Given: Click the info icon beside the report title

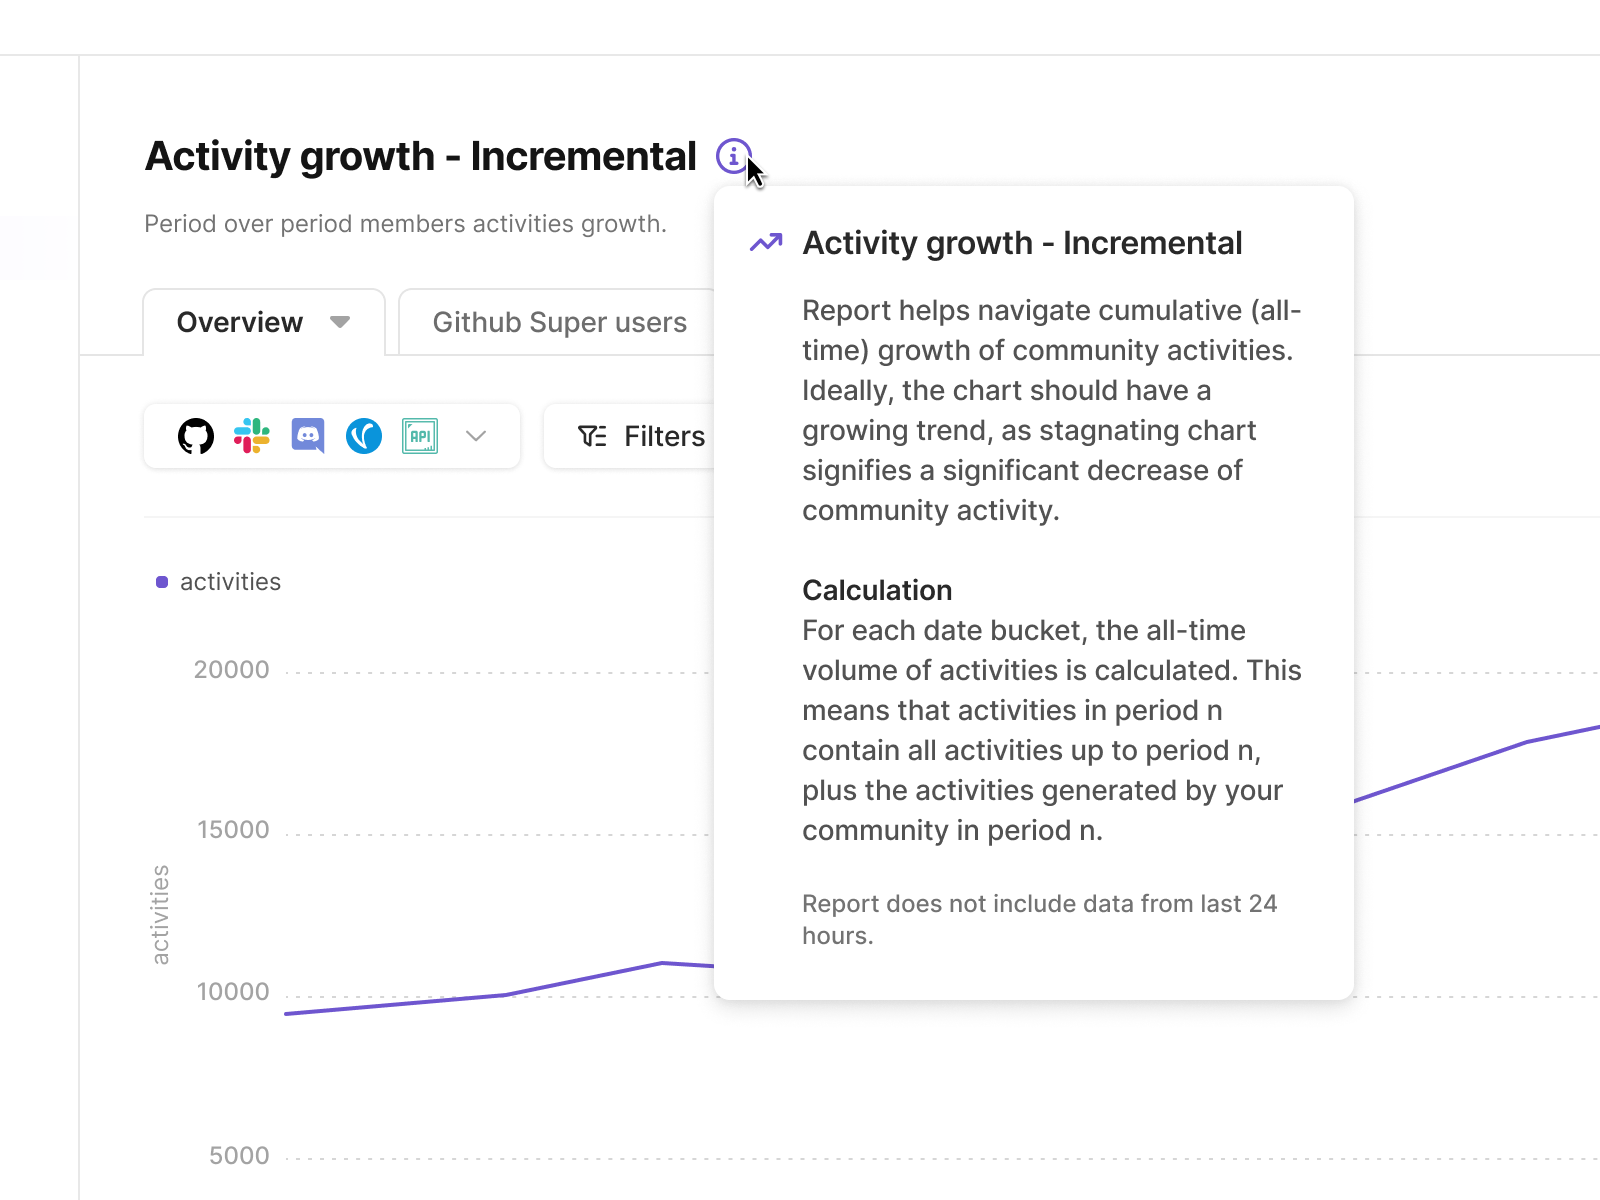Looking at the screenshot, I should (734, 156).
